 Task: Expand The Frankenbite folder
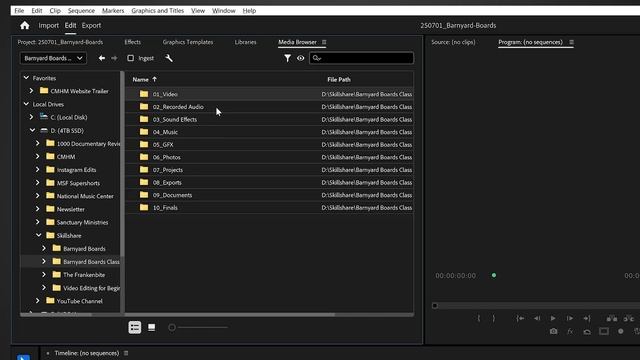point(44,275)
